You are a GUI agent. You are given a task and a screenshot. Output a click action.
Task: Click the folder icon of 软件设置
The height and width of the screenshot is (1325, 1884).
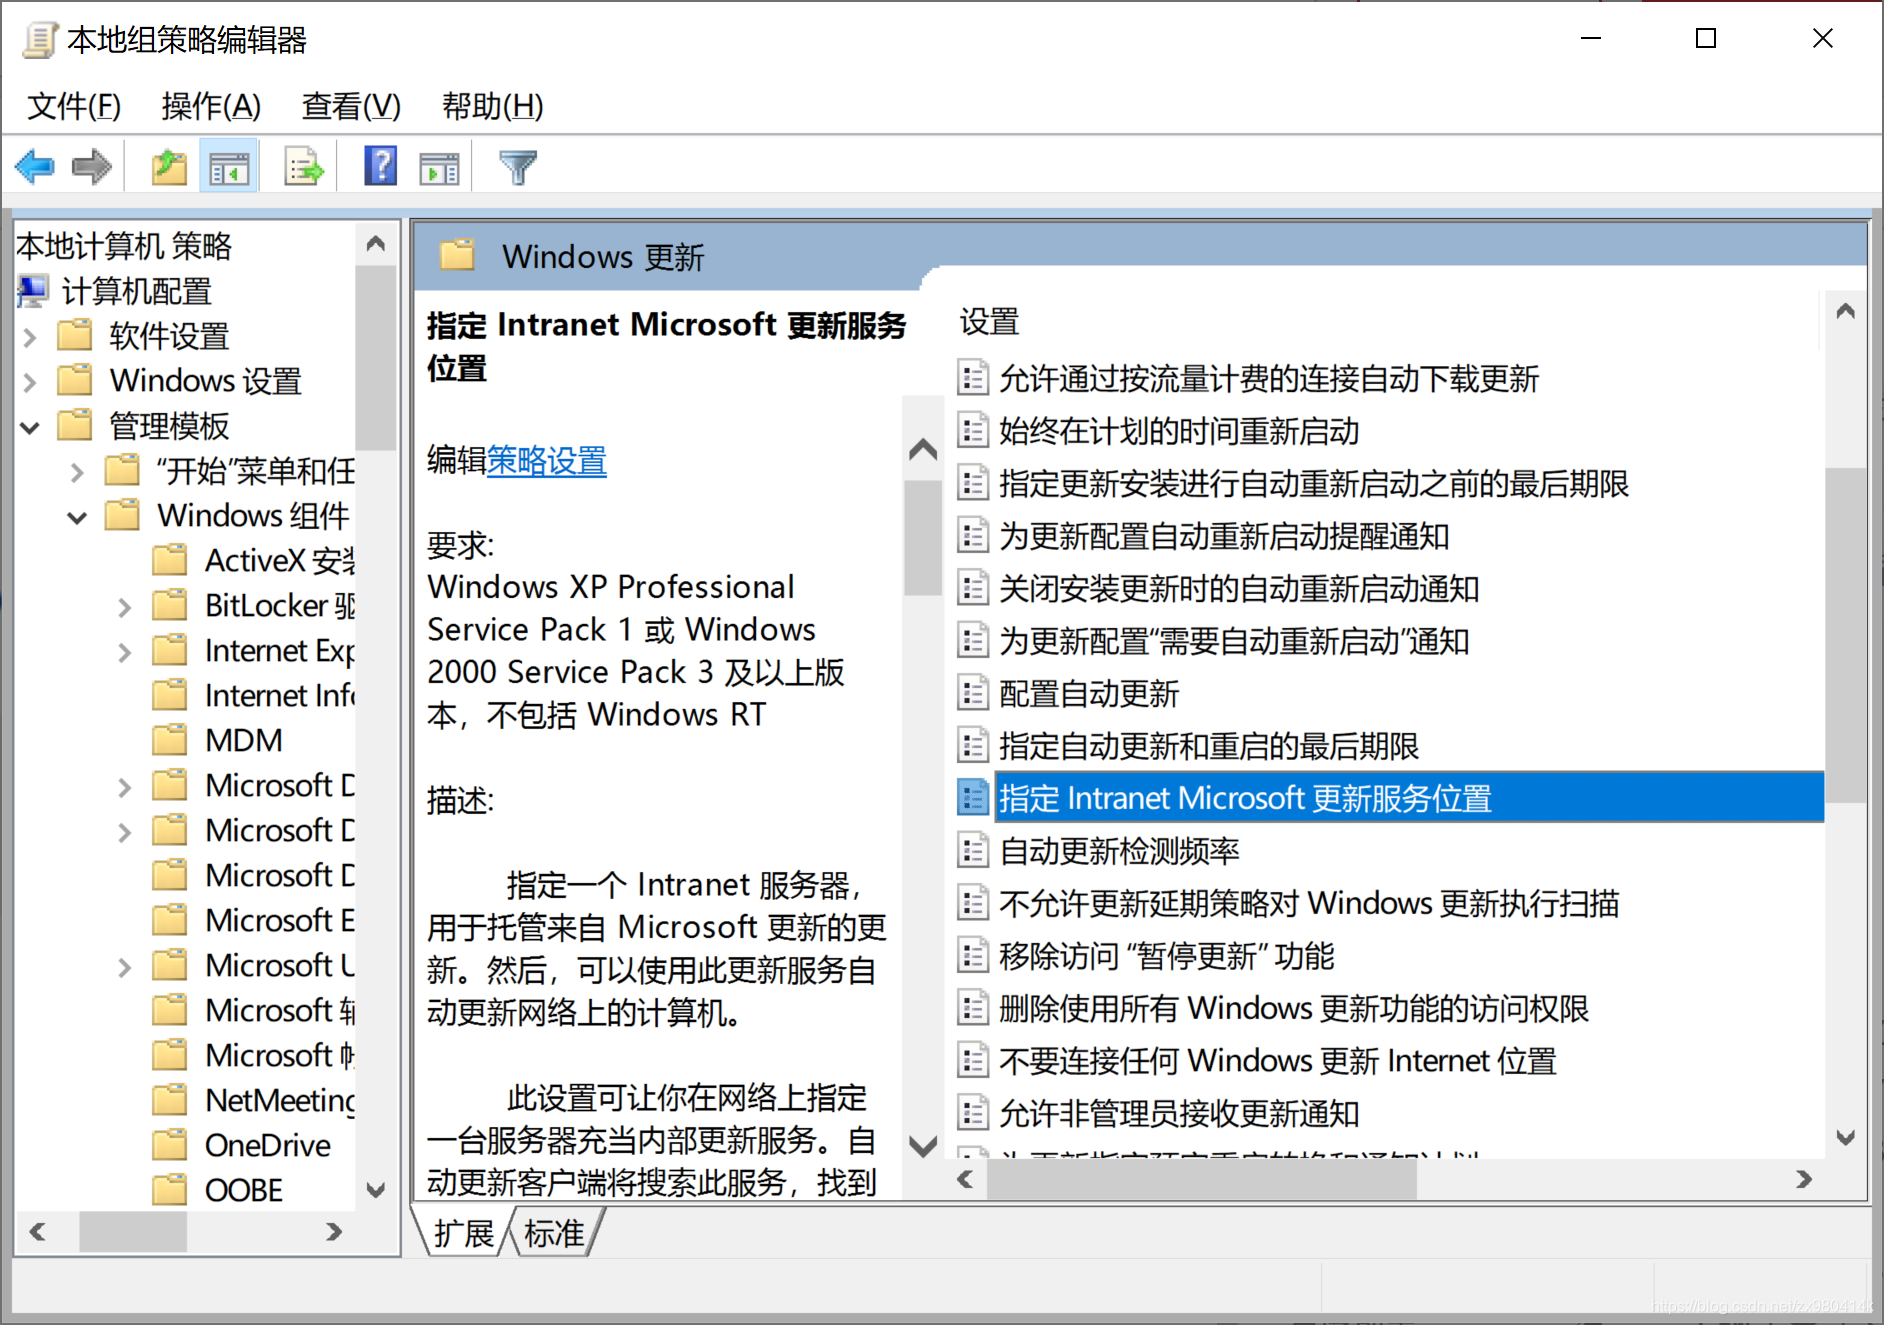(75, 335)
